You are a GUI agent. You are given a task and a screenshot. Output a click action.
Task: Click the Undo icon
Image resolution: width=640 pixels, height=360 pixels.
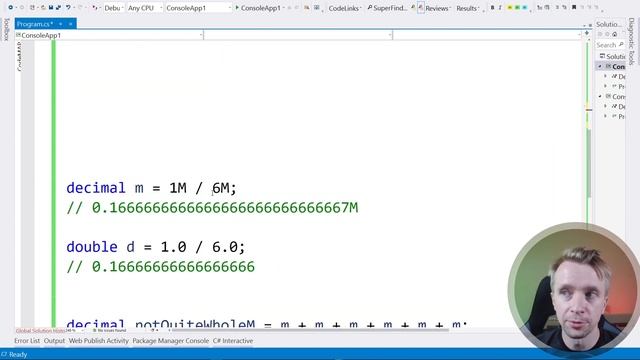point(69,7)
